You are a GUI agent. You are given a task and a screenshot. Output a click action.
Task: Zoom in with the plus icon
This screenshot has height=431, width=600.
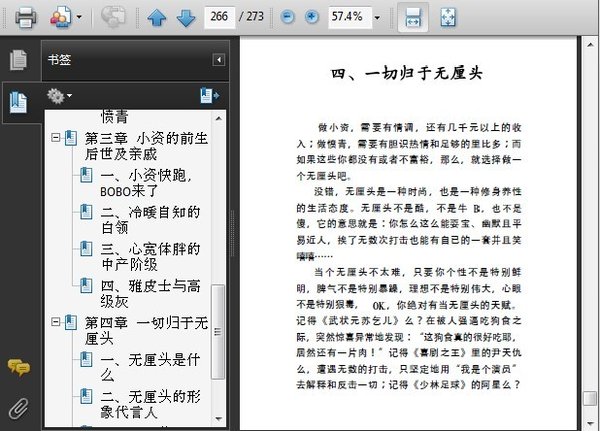[312, 17]
